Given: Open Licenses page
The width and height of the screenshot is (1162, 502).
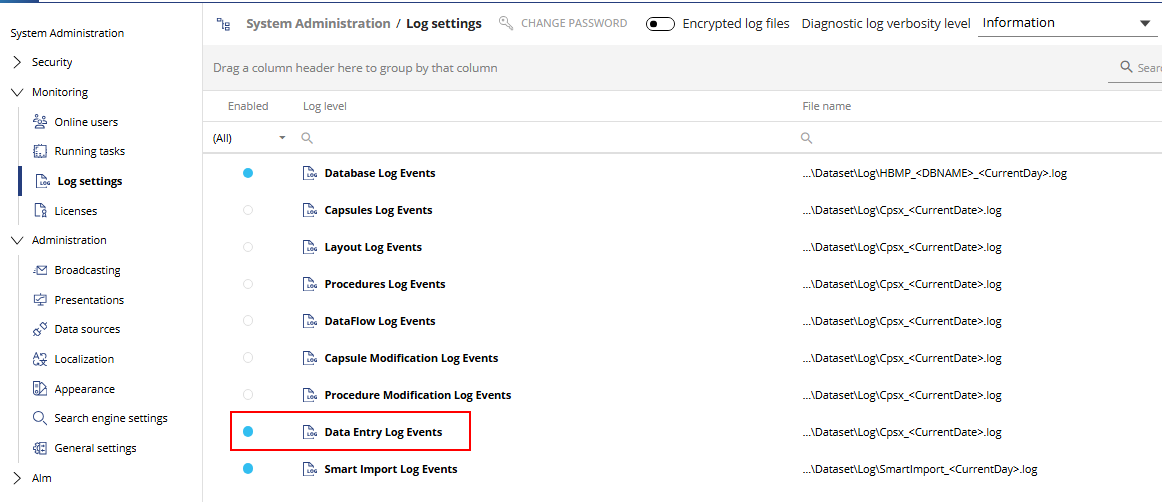Looking at the screenshot, I should 76,211.
